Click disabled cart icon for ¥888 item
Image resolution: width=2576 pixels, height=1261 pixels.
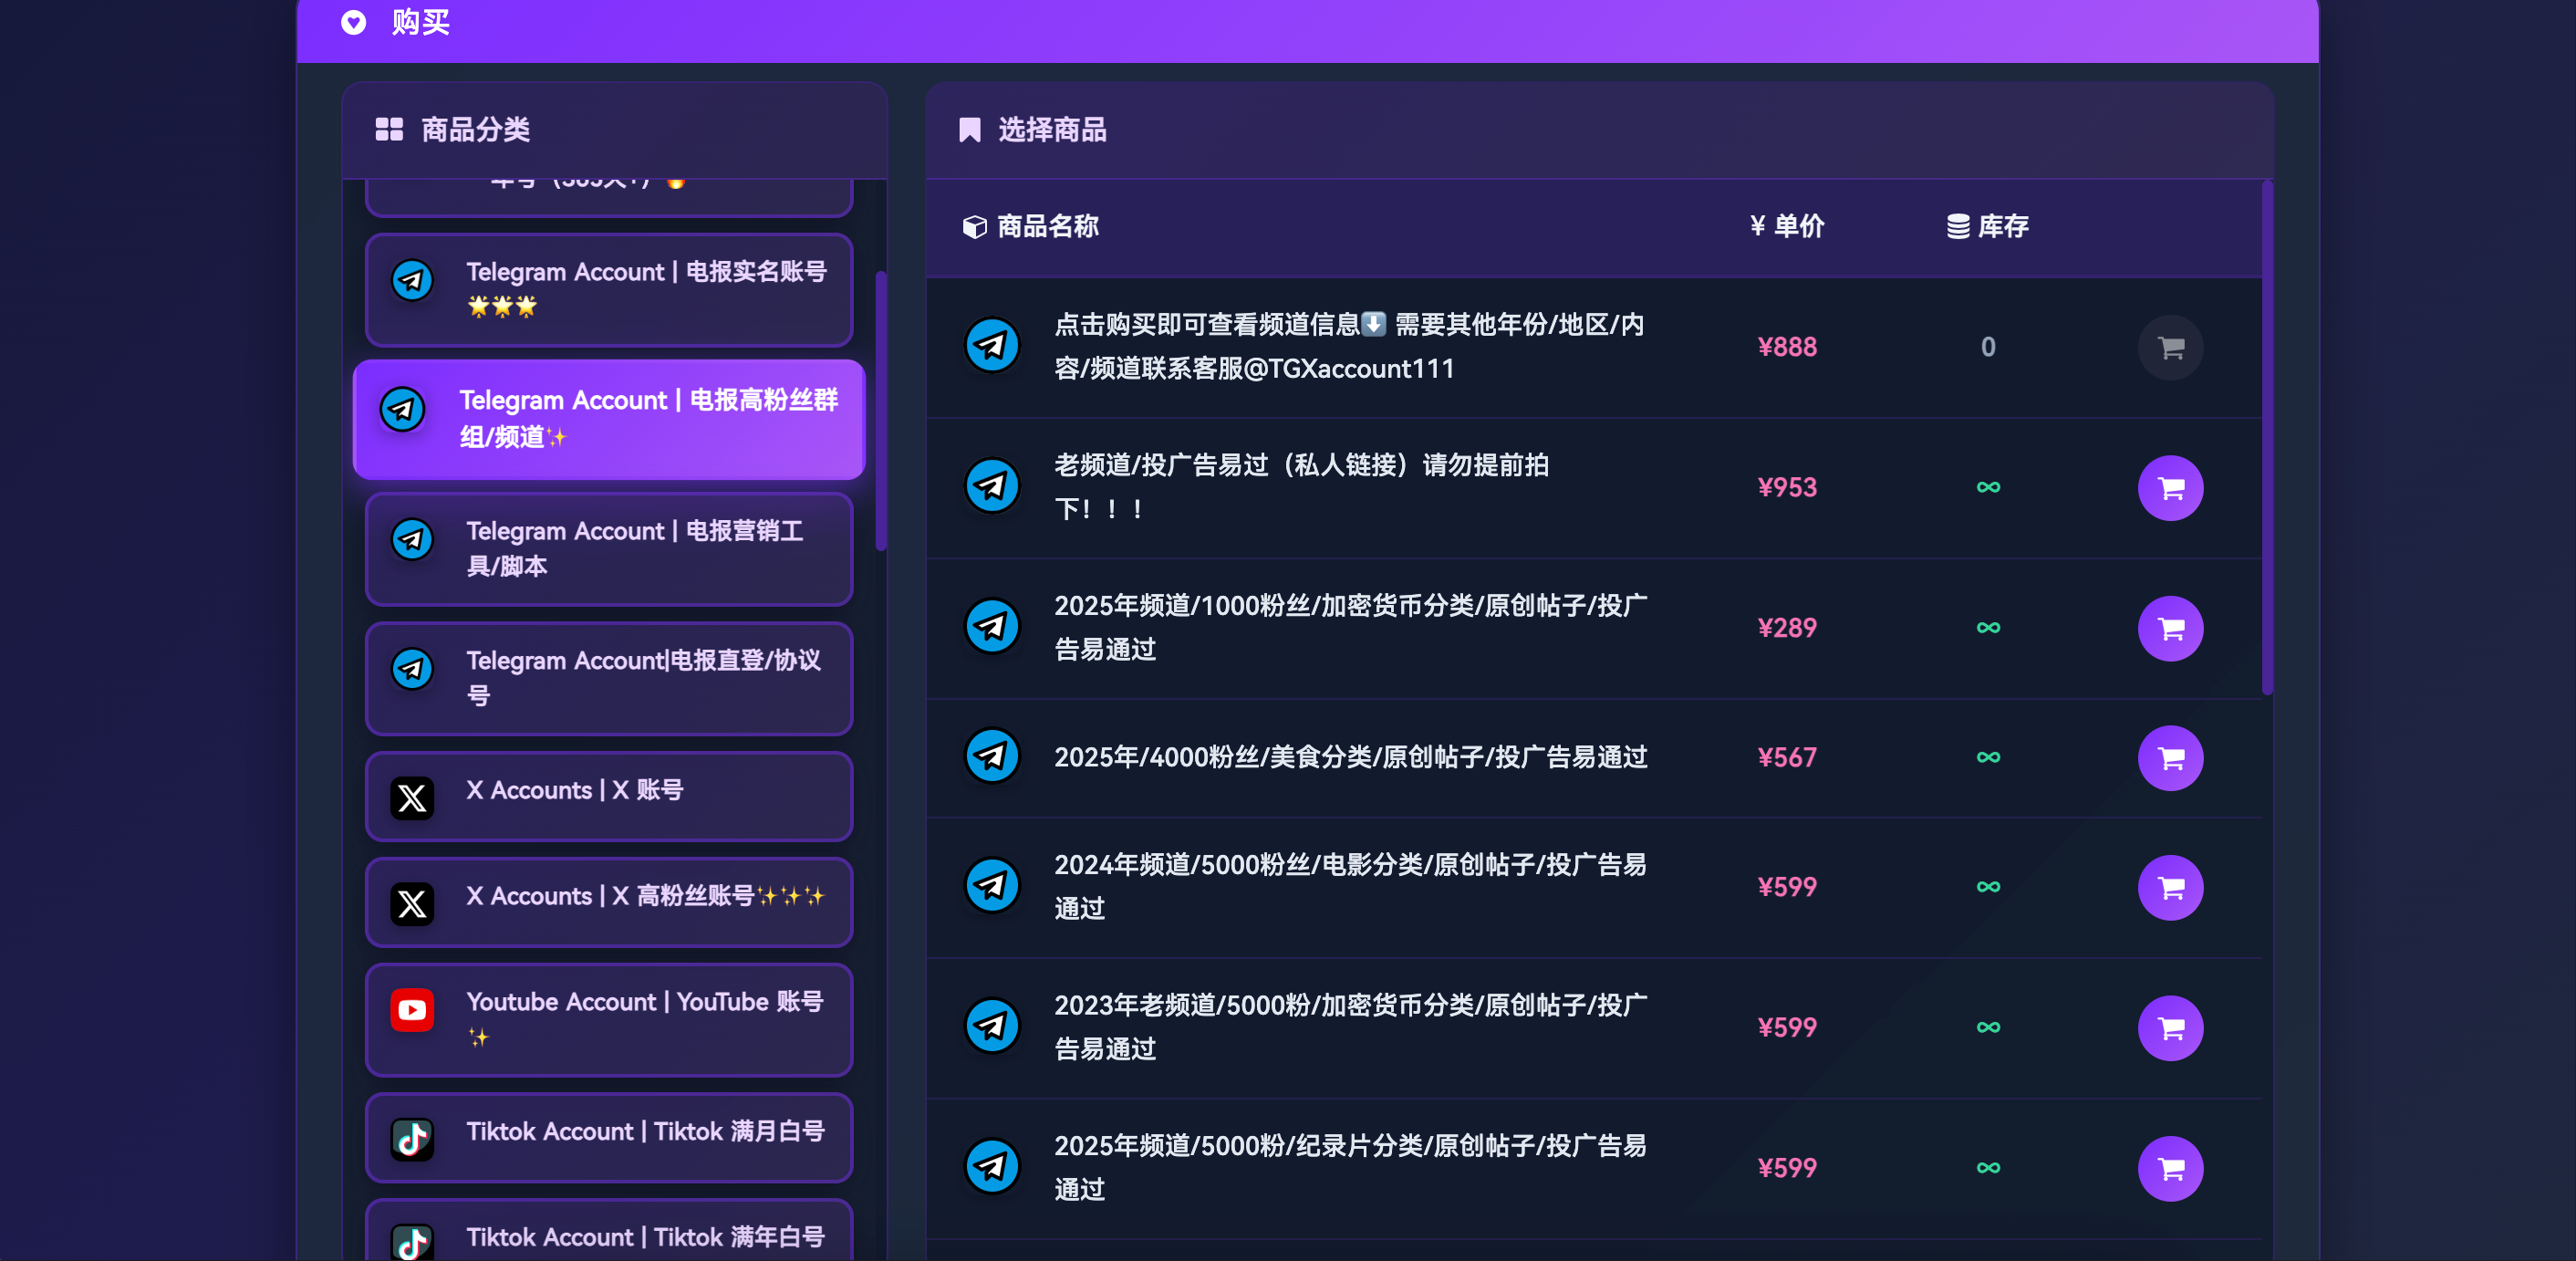[x=2169, y=347]
